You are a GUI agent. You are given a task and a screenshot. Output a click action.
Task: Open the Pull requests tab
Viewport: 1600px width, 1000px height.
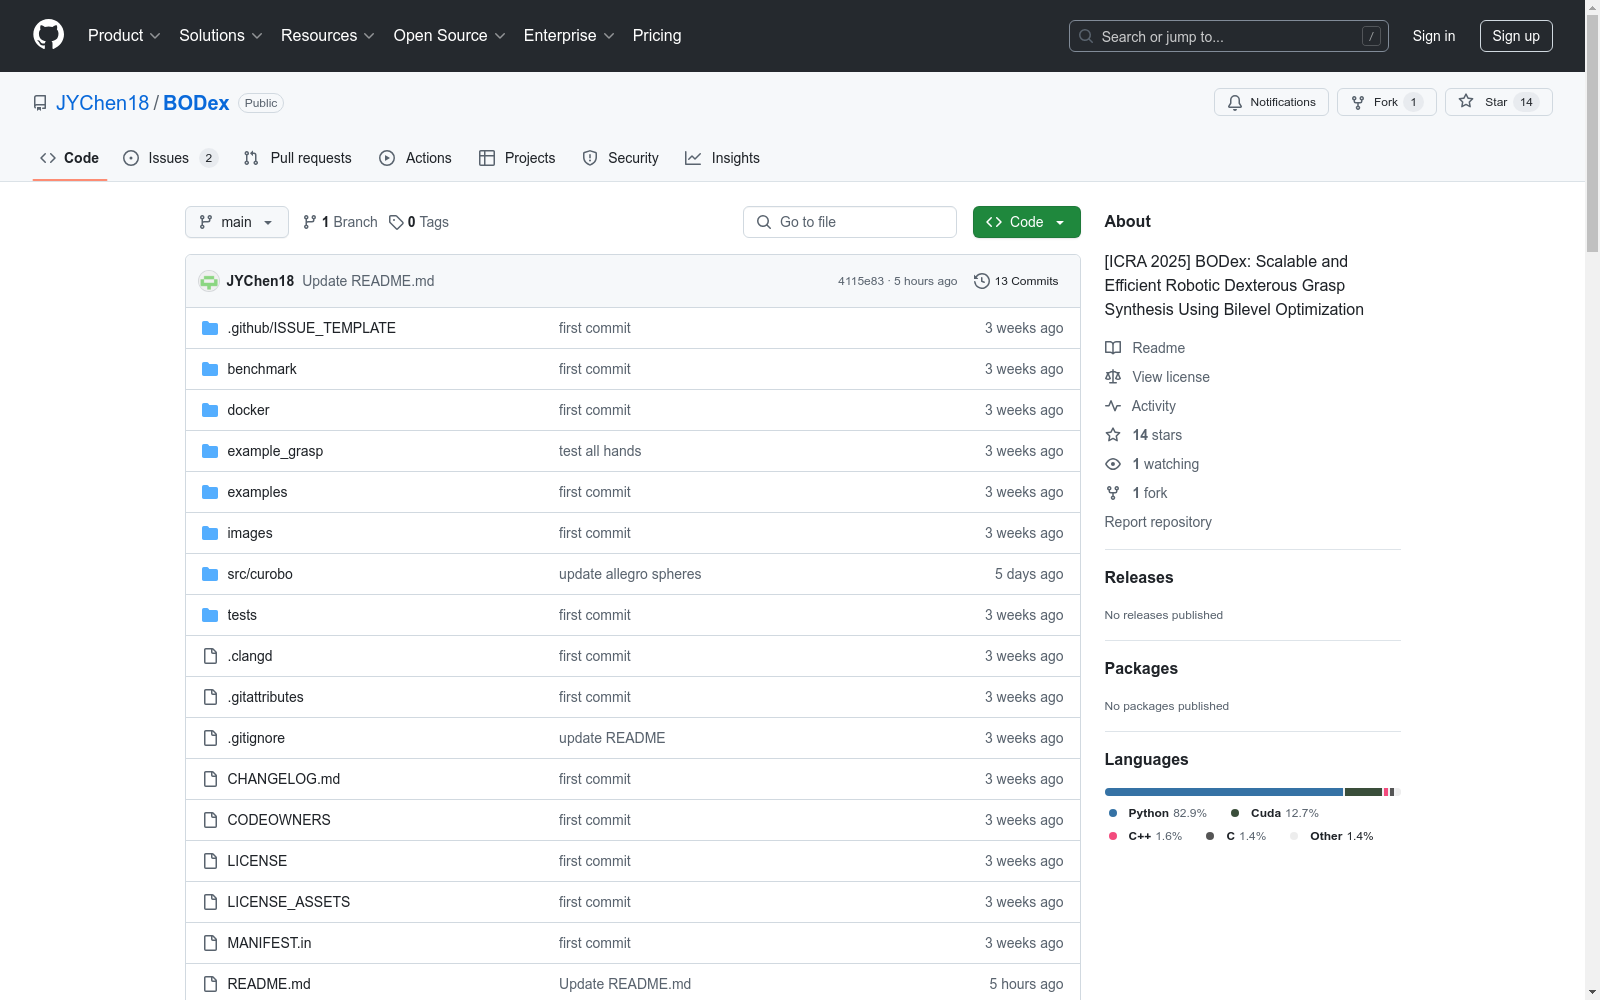[x=298, y=158]
